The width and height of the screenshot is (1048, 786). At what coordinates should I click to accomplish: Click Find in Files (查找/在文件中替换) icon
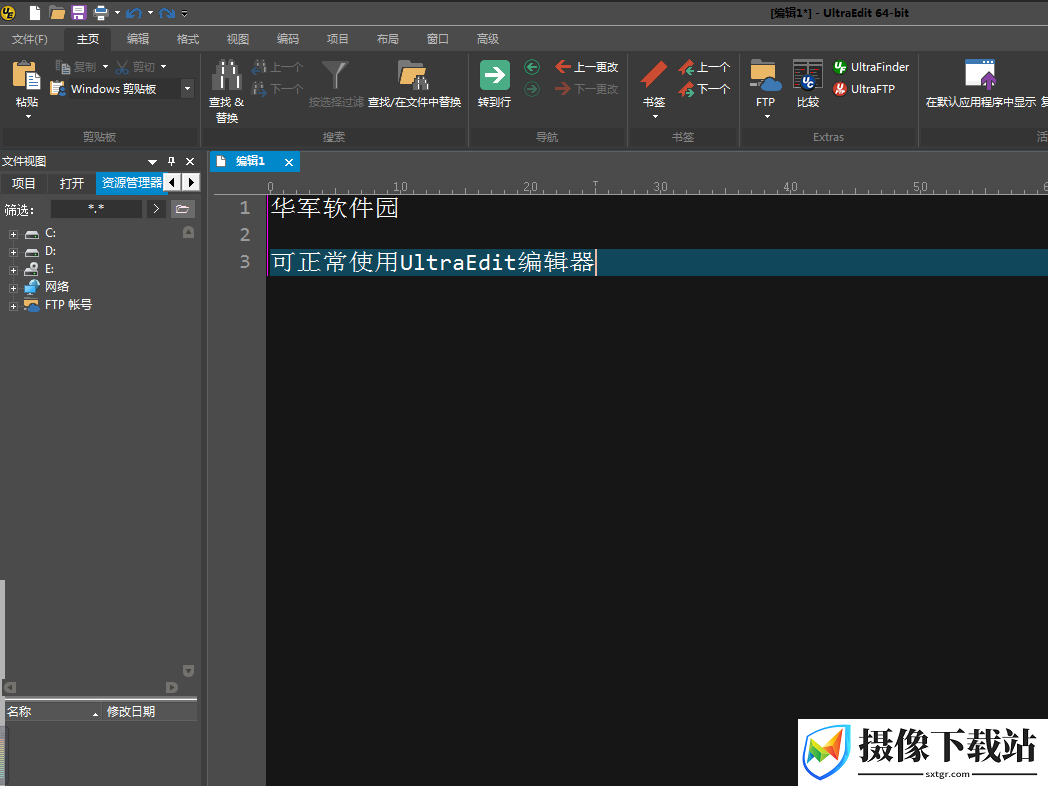pyautogui.click(x=413, y=75)
